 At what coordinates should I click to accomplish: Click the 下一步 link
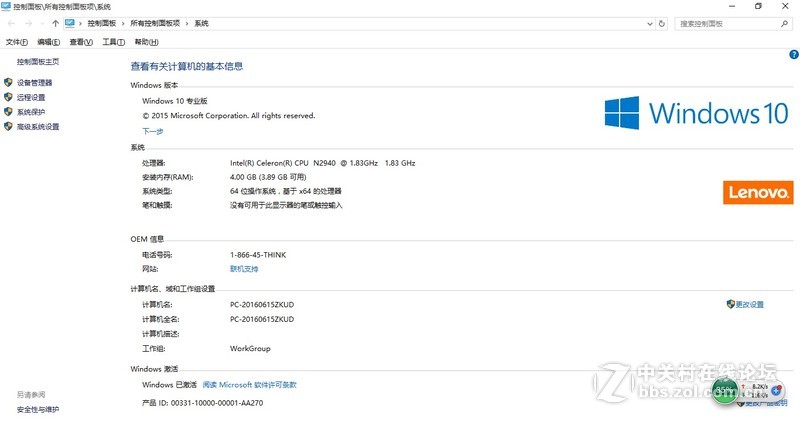tap(153, 131)
